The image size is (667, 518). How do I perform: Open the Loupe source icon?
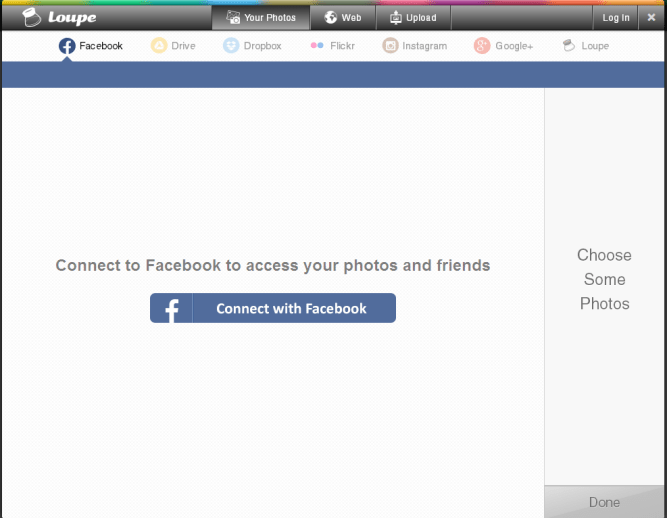point(569,46)
